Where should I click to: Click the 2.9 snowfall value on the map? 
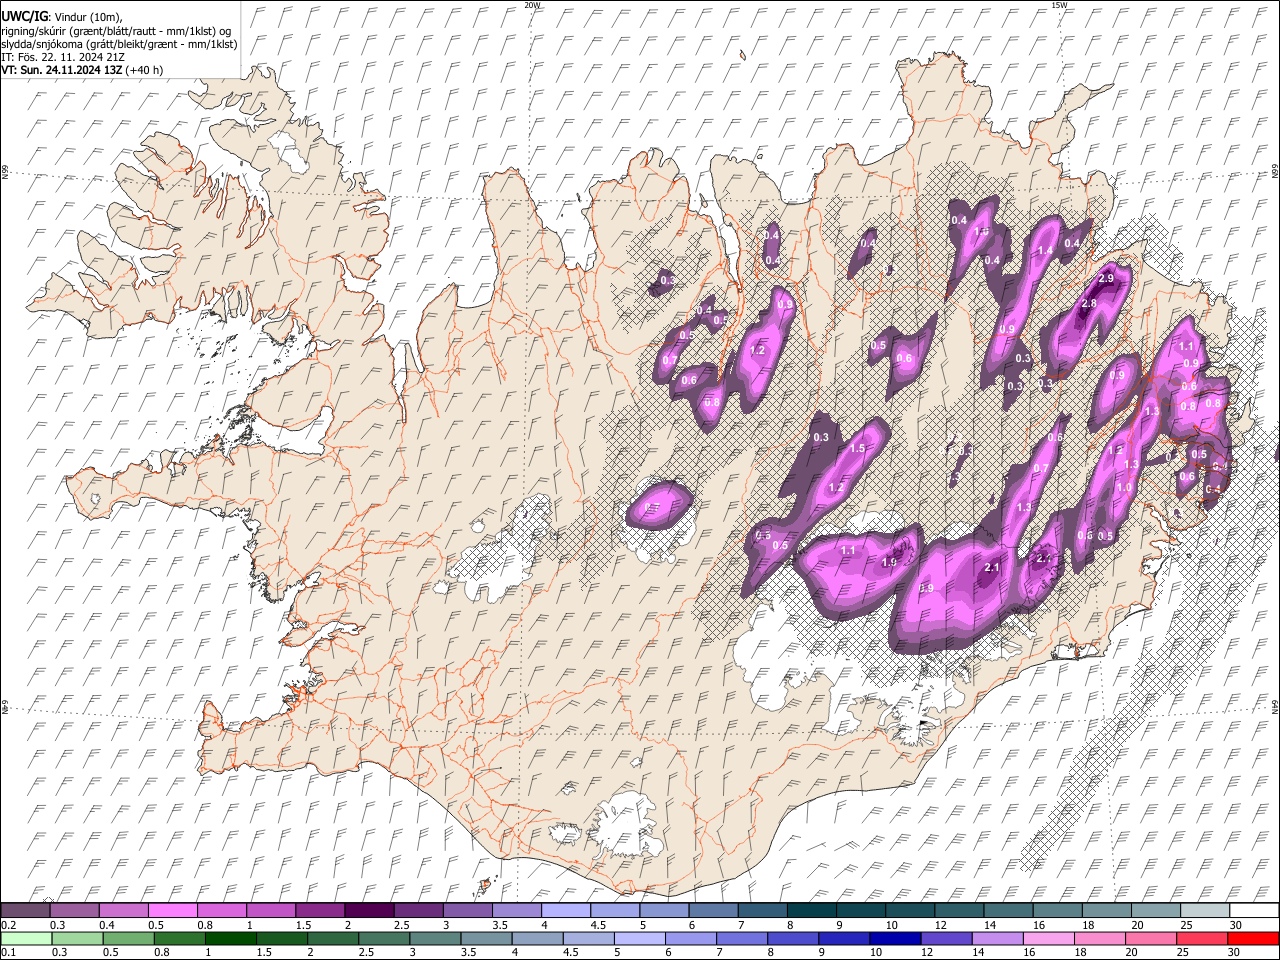pos(1106,278)
